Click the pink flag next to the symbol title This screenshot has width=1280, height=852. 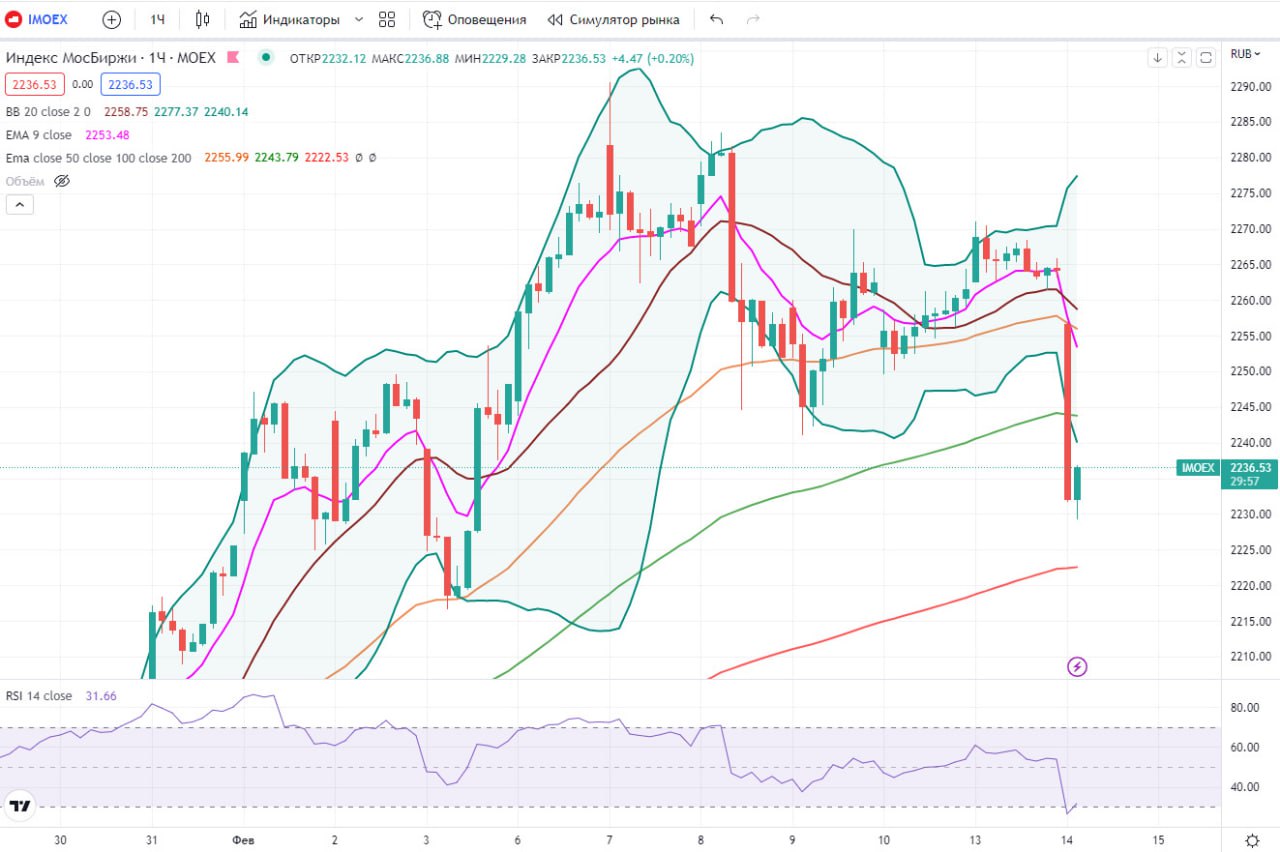point(233,58)
